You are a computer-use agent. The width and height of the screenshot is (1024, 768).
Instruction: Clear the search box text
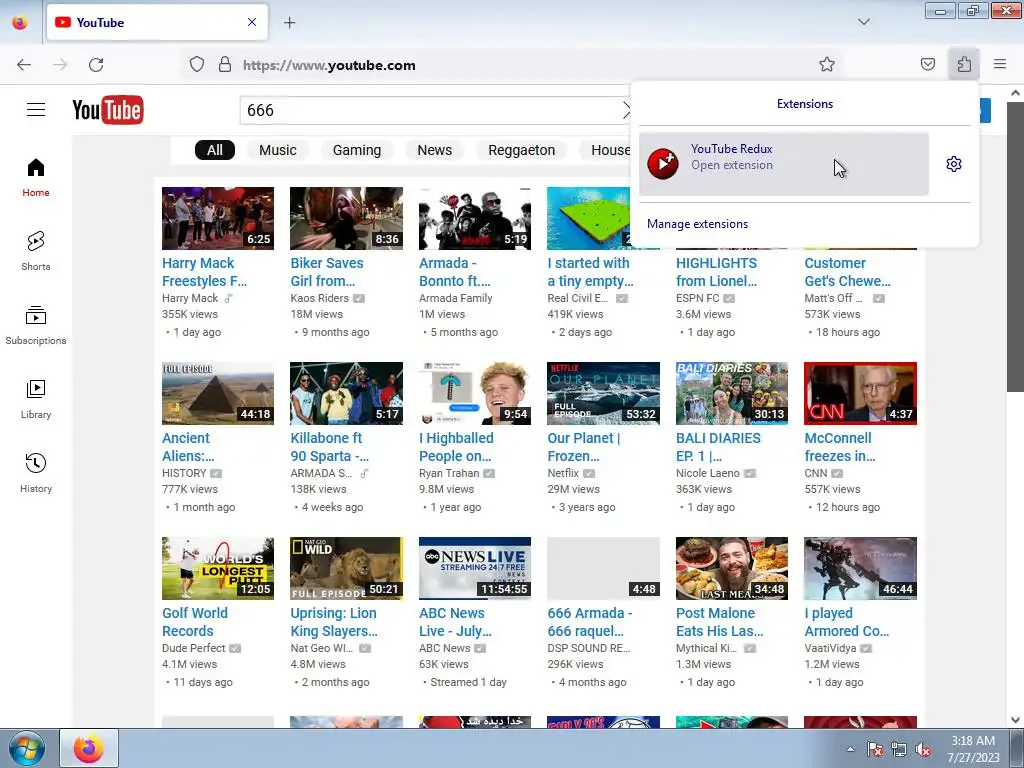click(x=626, y=110)
